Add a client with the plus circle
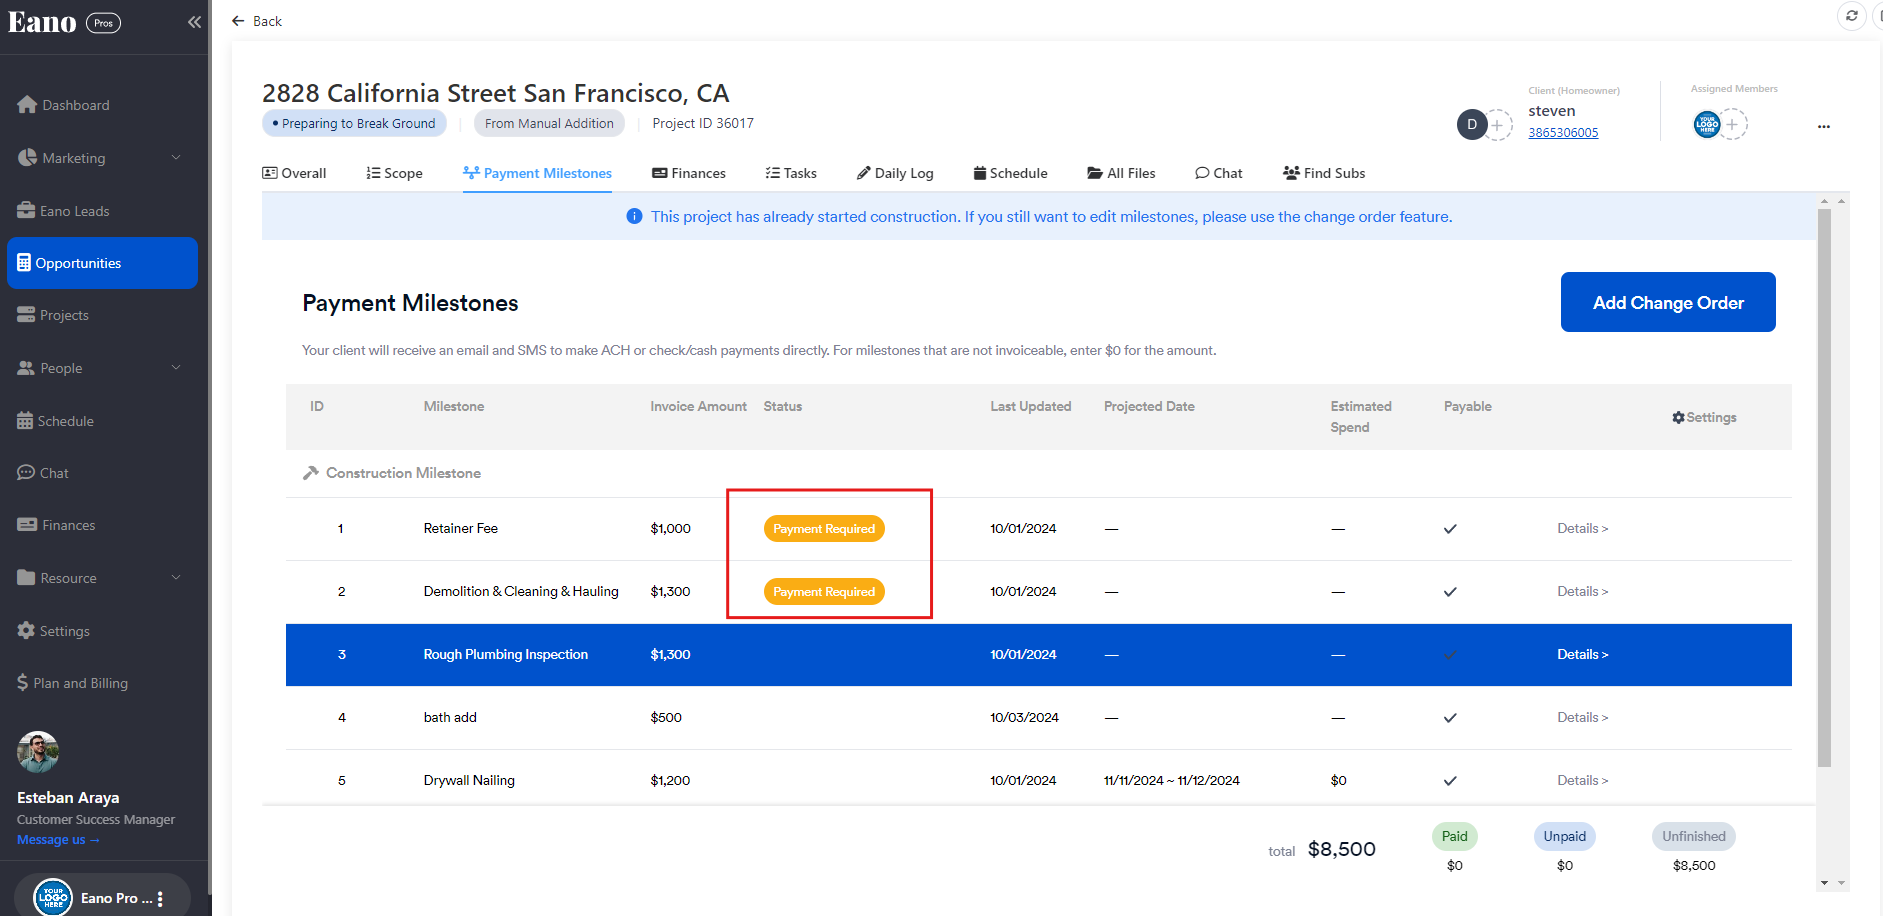Viewport: 1883px width, 916px height. click(1497, 125)
